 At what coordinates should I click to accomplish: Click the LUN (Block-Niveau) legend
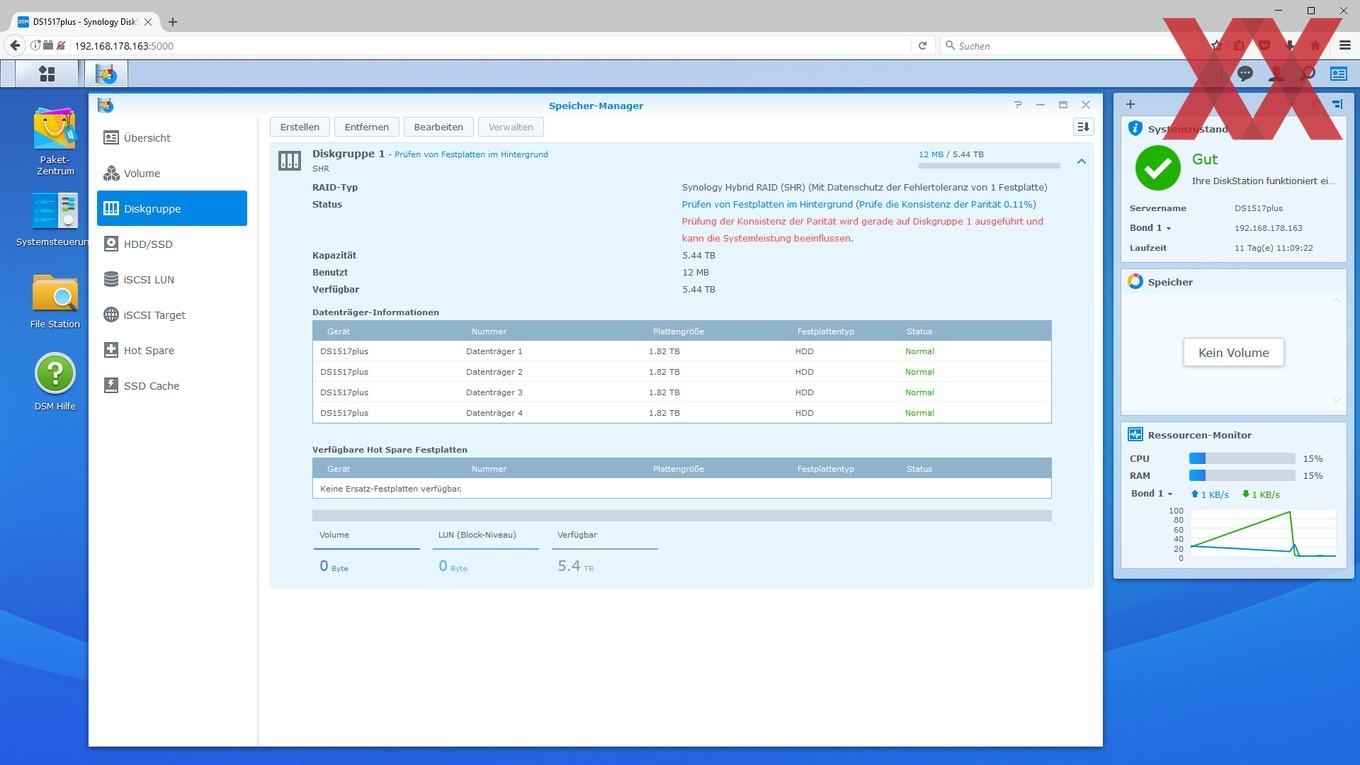(485, 551)
